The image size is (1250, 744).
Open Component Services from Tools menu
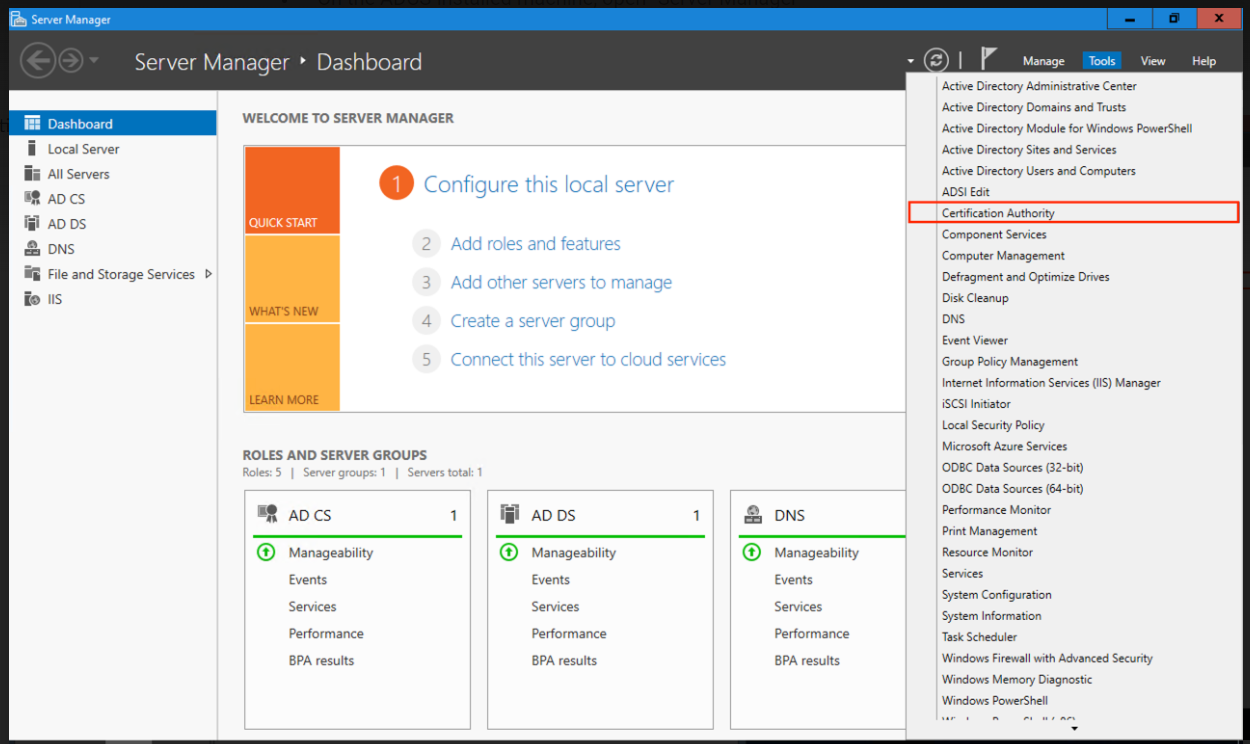tap(994, 234)
